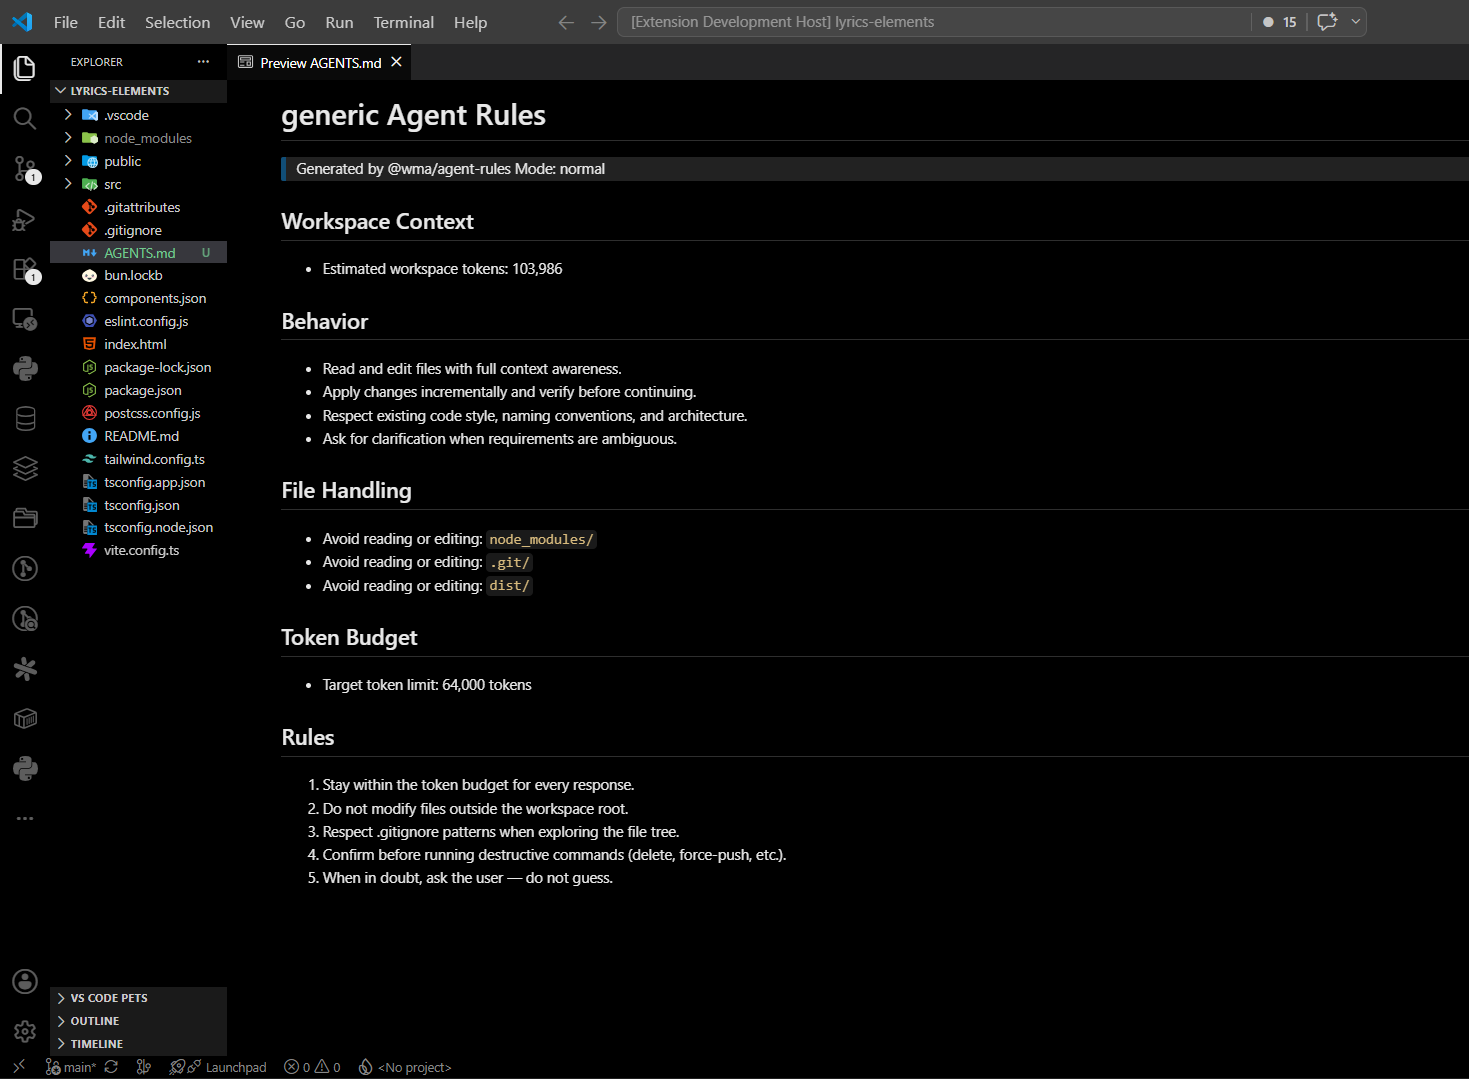Image resolution: width=1469 pixels, height=1079 pixels.
Task: Open .gitignore in the explorer
Action: pyautogui.click(x=138, y=230)
